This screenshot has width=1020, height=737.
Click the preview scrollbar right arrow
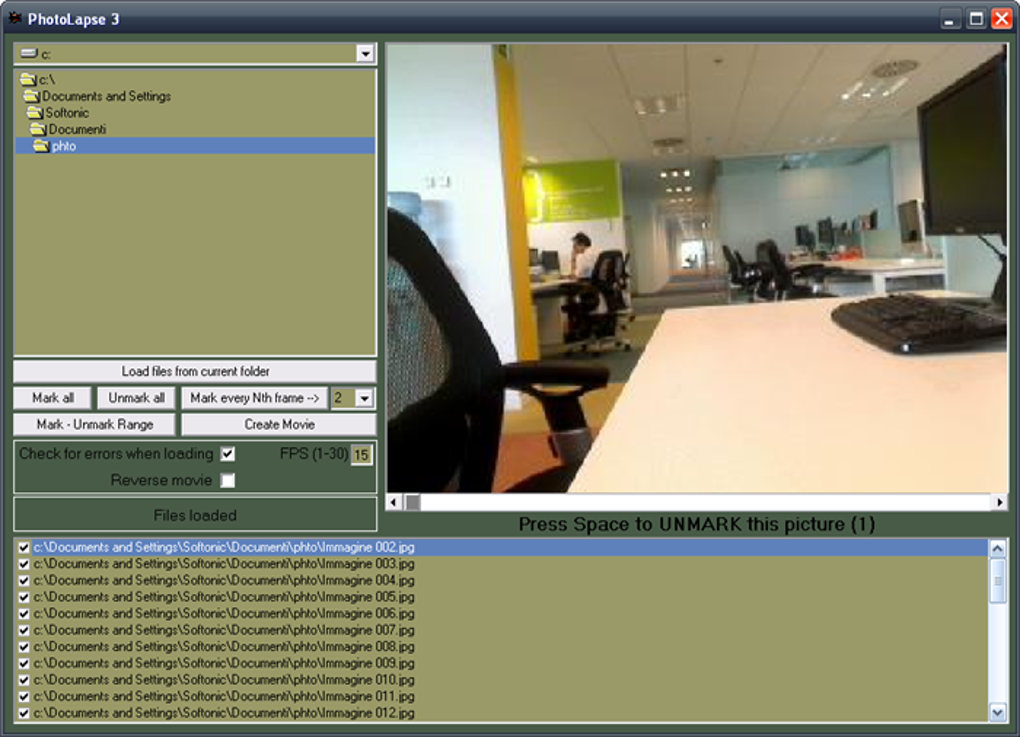[1000, 502]
